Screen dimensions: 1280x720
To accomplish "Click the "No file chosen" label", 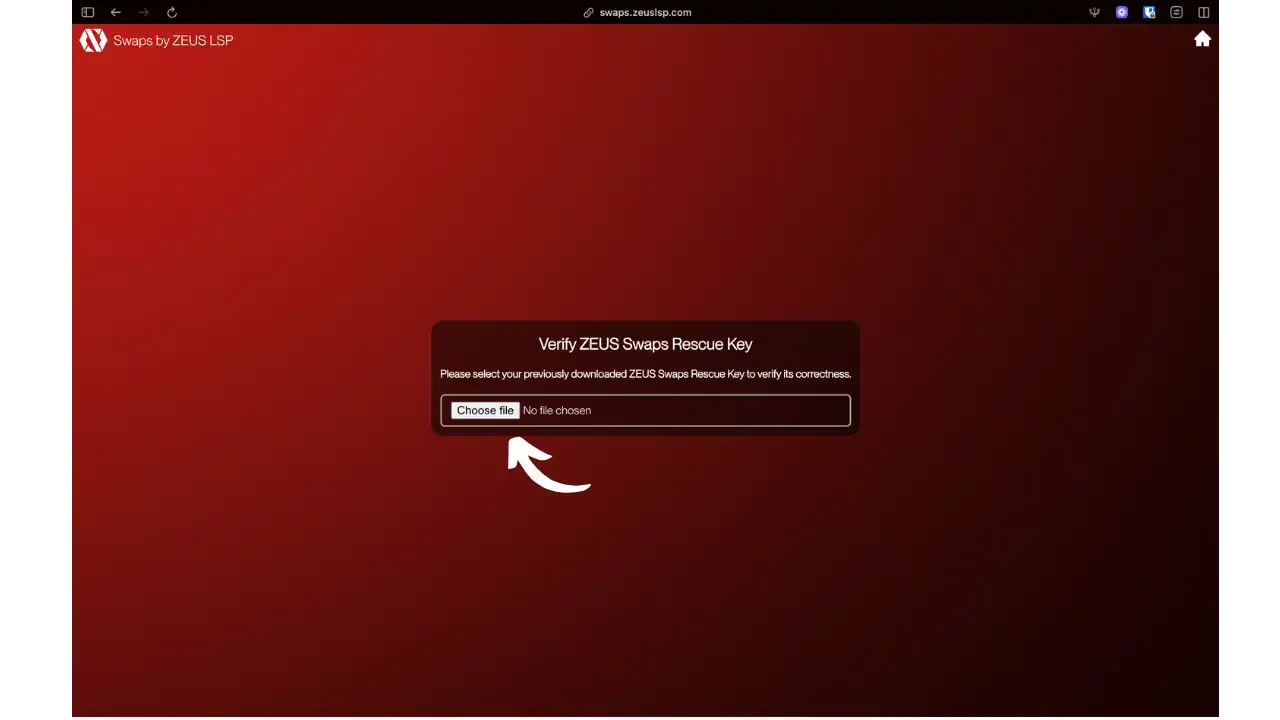I will 557,411.
